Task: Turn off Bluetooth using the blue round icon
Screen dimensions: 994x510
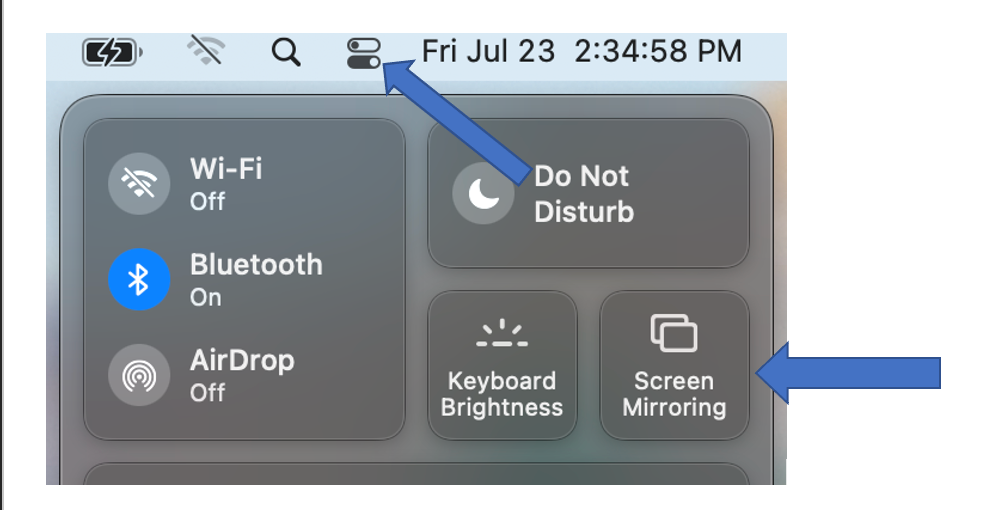Action: coord(139,279)
